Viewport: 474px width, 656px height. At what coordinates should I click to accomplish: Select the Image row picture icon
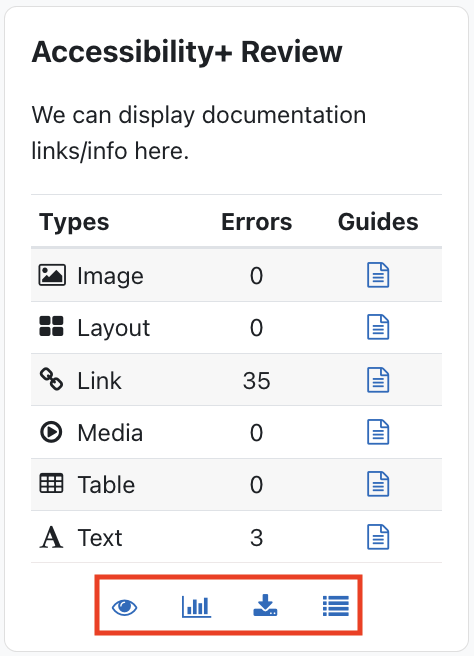pyautogui.click(x=52, y=275)
